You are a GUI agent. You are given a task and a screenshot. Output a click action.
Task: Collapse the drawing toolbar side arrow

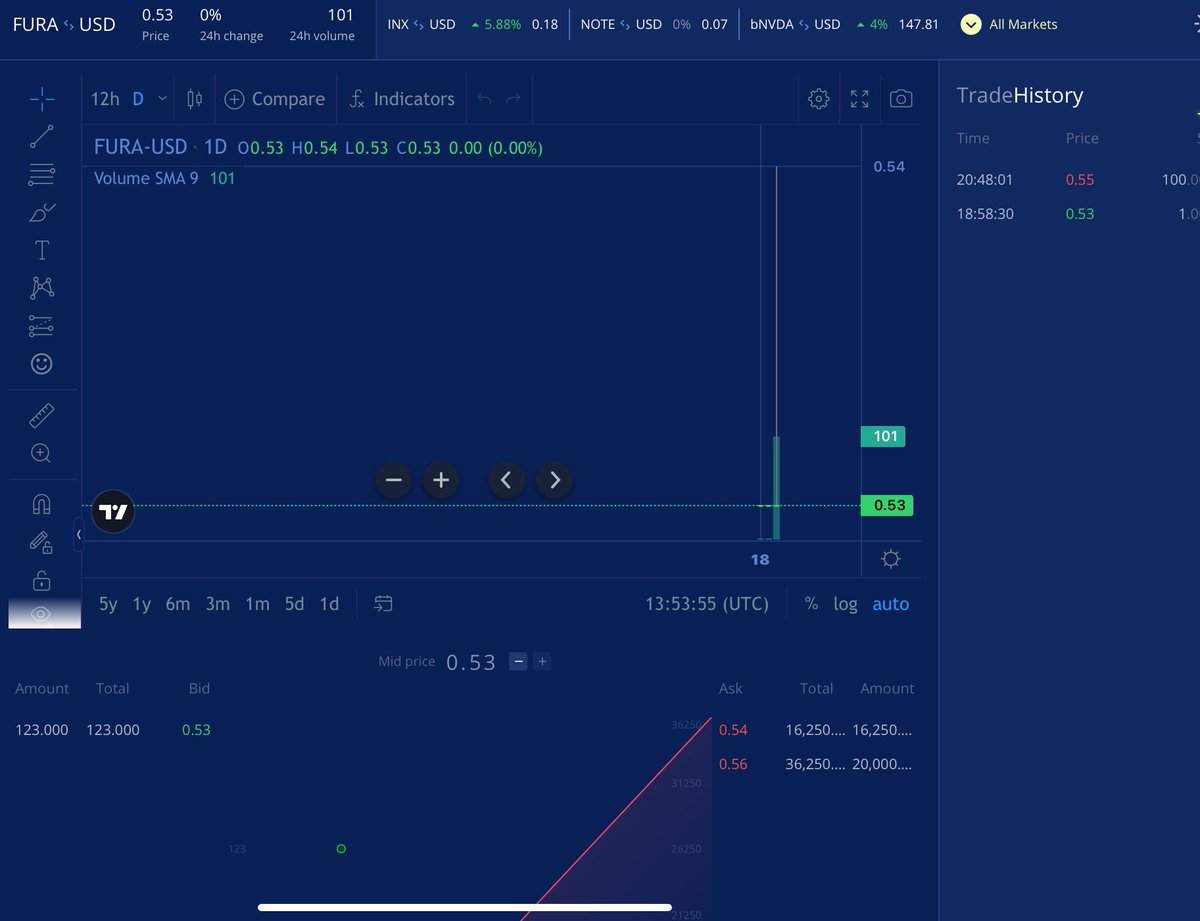point(78,534)
